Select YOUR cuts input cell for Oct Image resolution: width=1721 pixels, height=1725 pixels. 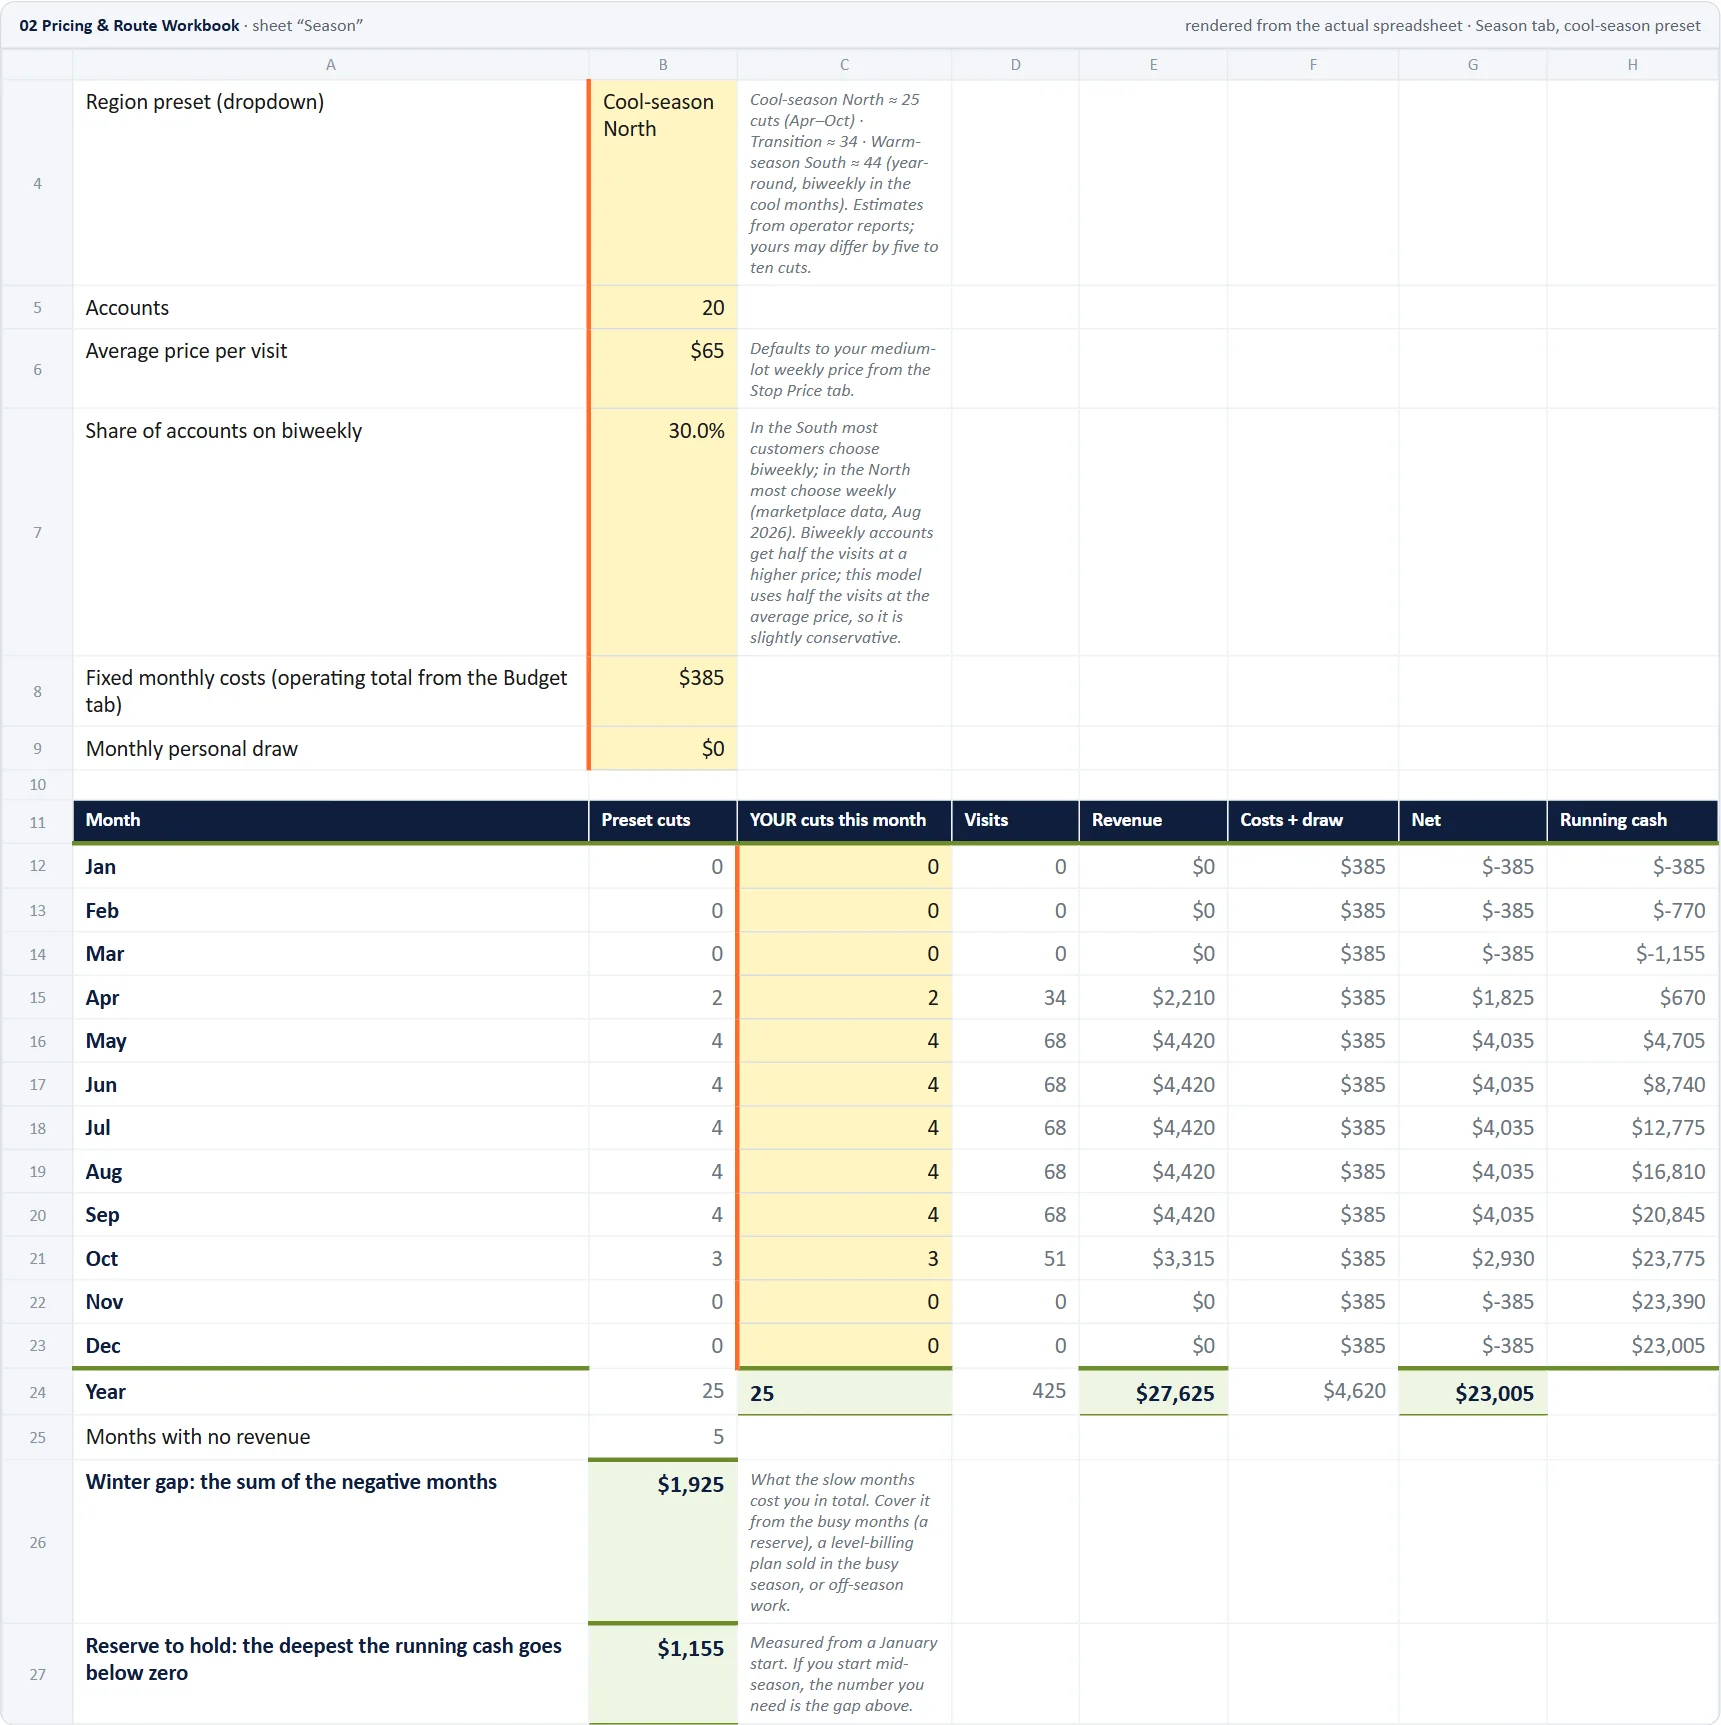tap(844, 1259)
